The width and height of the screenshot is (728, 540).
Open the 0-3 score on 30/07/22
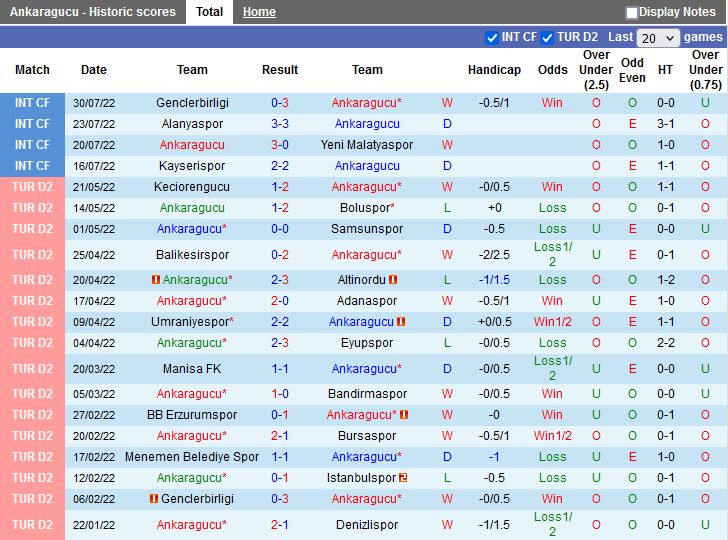(x=280, y=103)
